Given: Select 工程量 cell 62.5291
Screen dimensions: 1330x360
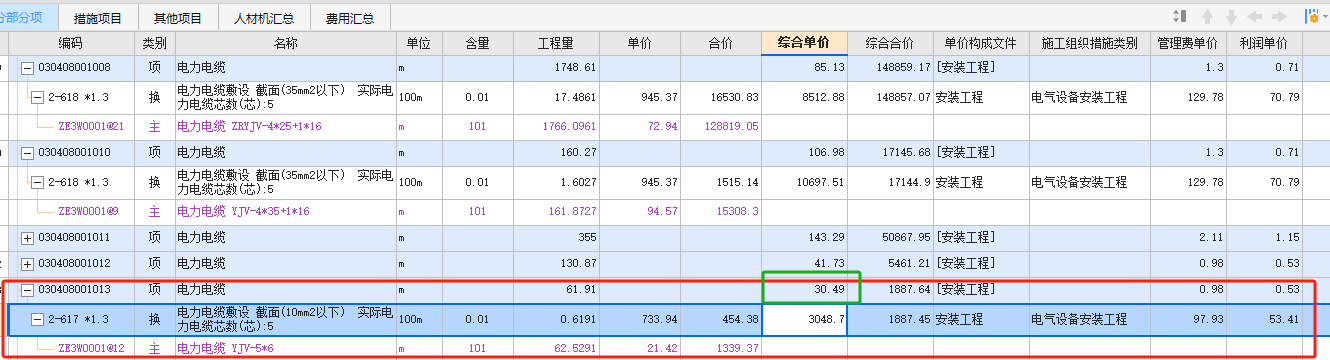Looking at the screenshot, I should pyautogui.click(x=556, y=347).
